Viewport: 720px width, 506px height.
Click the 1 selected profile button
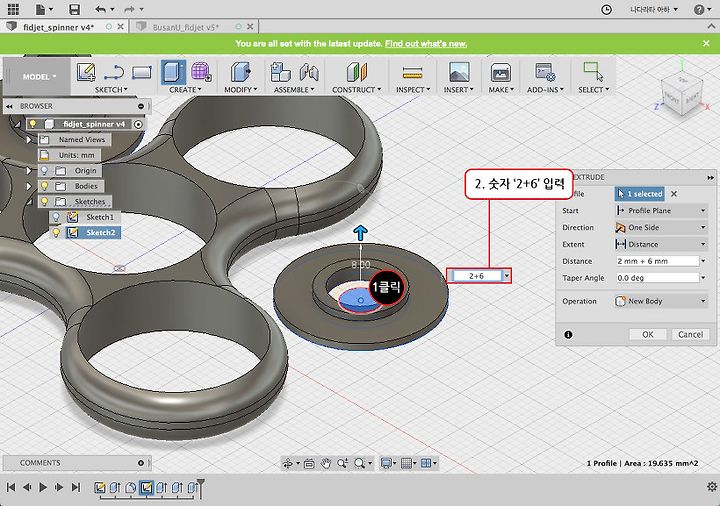click(640, 194)
